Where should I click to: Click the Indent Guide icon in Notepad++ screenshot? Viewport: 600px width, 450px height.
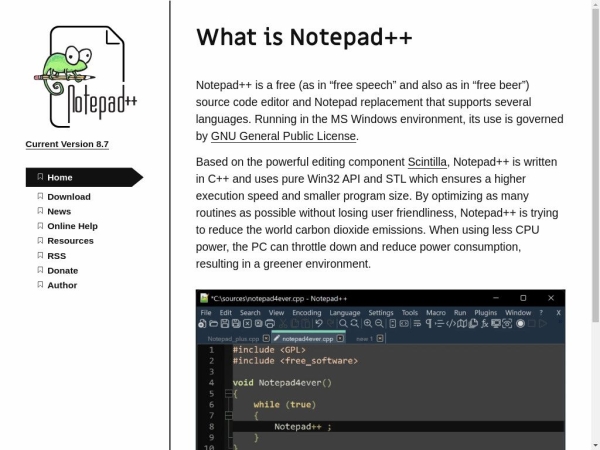[x=439, y=324]
